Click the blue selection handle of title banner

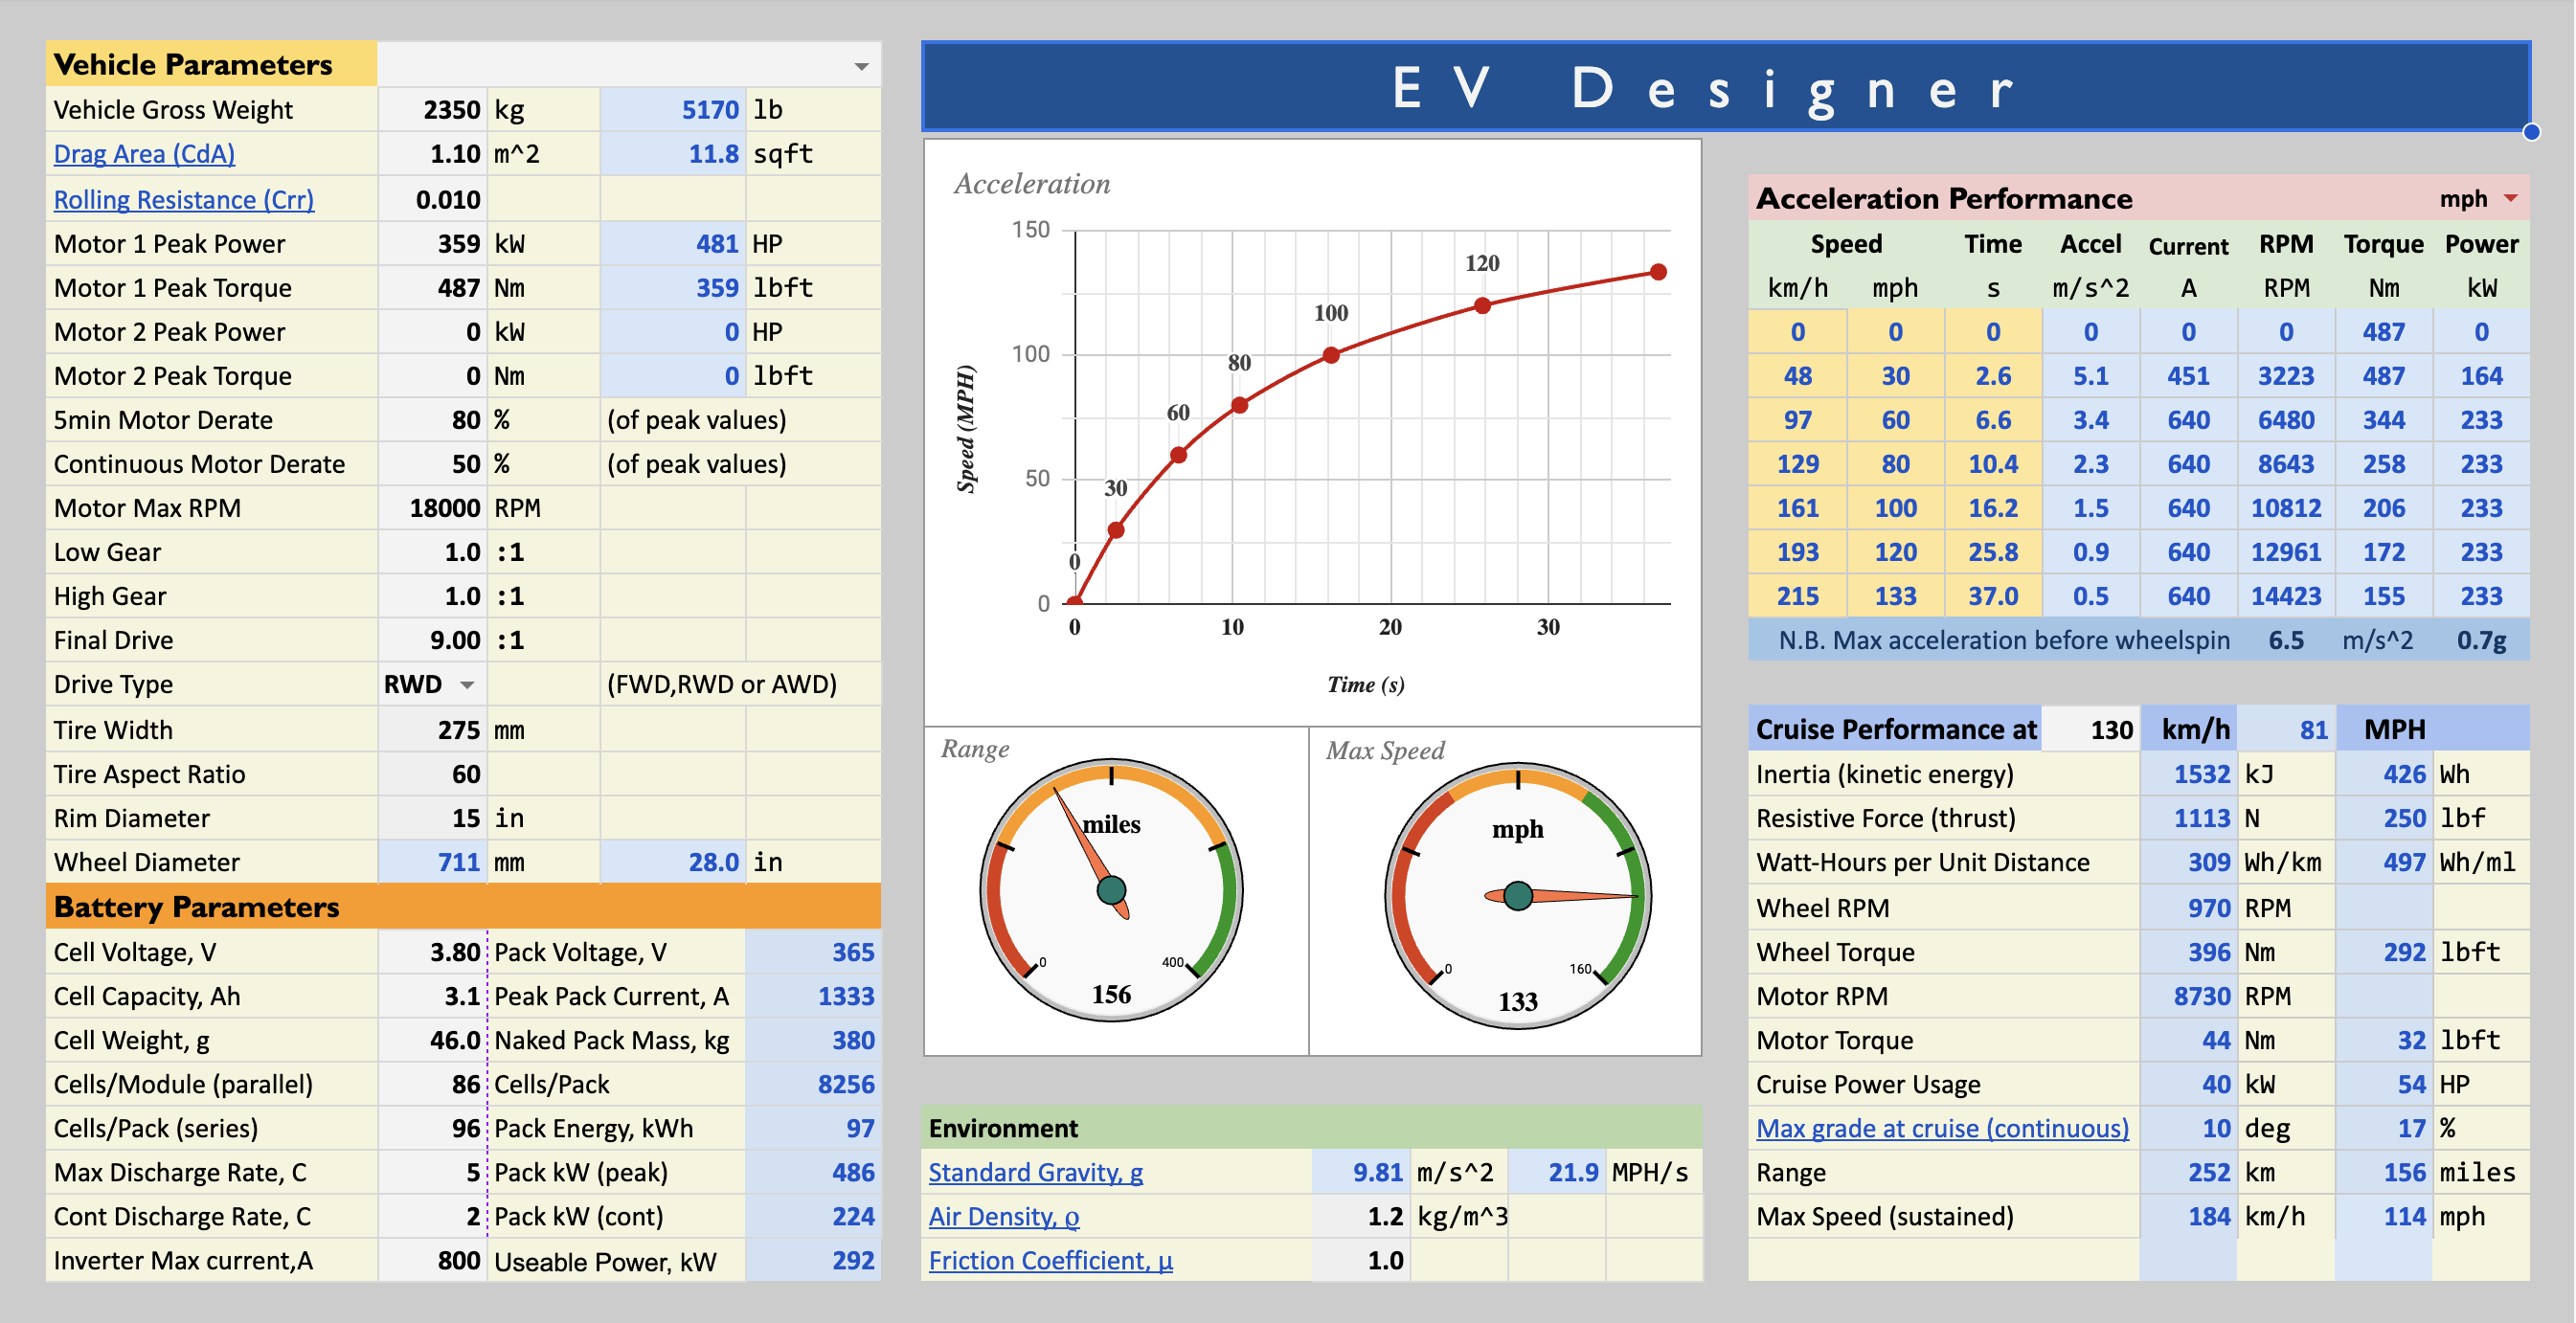tap(2531, 132)
